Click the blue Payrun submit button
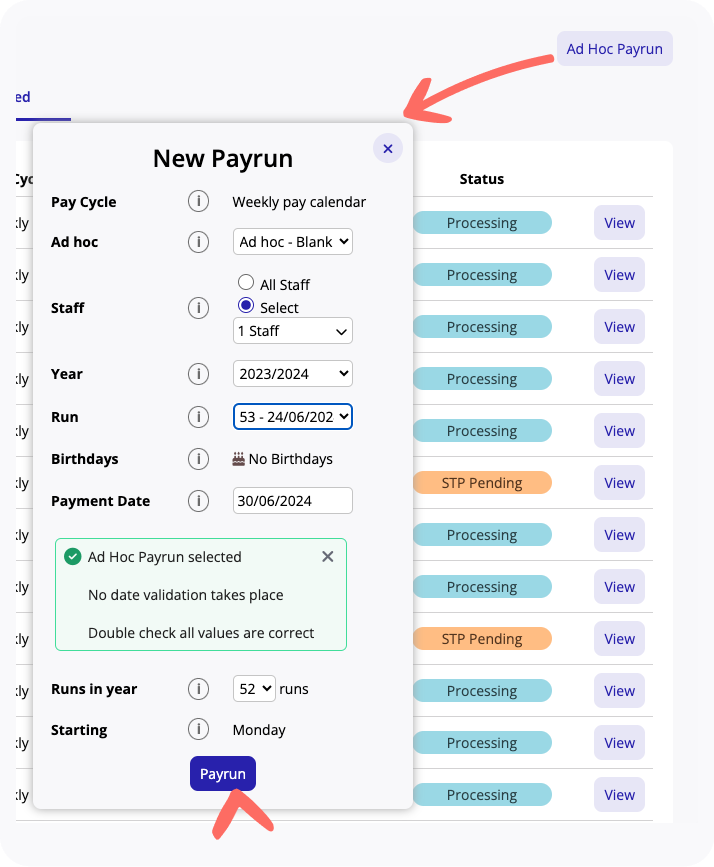Viewport: 714px width, 867px height. tap(223, 774)
